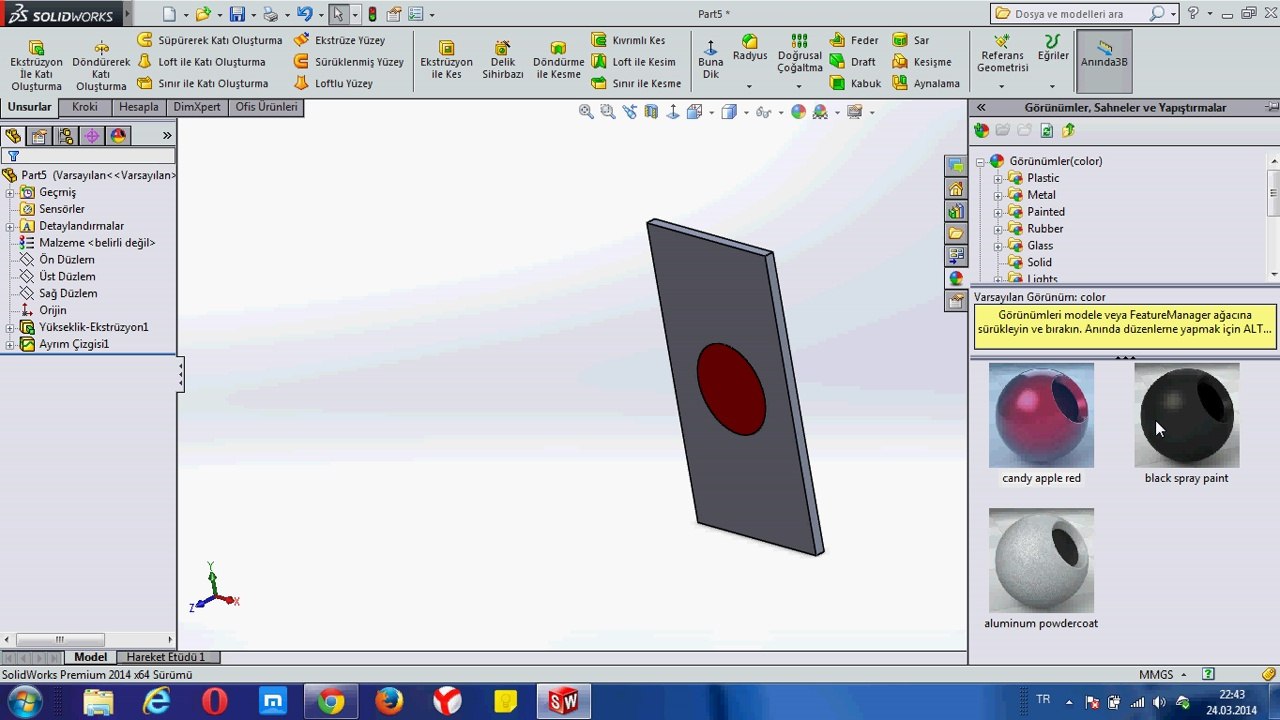Expand Painted appearances folder
The image size is (1280, 720).
tap(998, 212)
